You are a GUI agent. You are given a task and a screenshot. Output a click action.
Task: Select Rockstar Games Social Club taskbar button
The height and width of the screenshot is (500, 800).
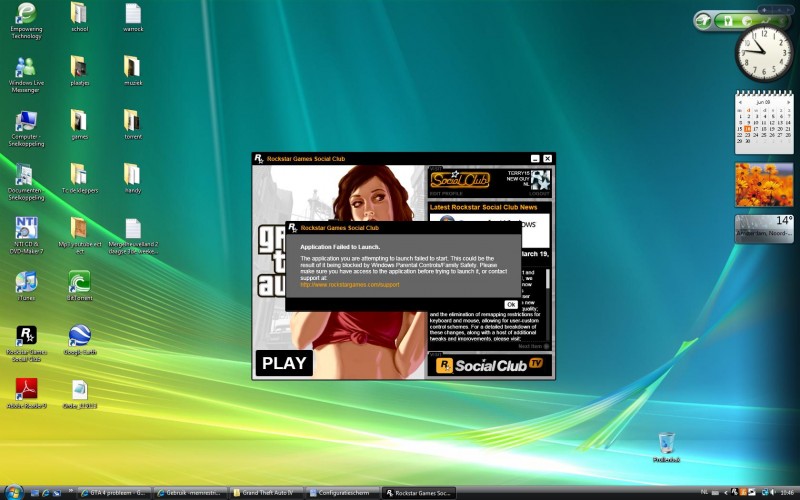419,493
